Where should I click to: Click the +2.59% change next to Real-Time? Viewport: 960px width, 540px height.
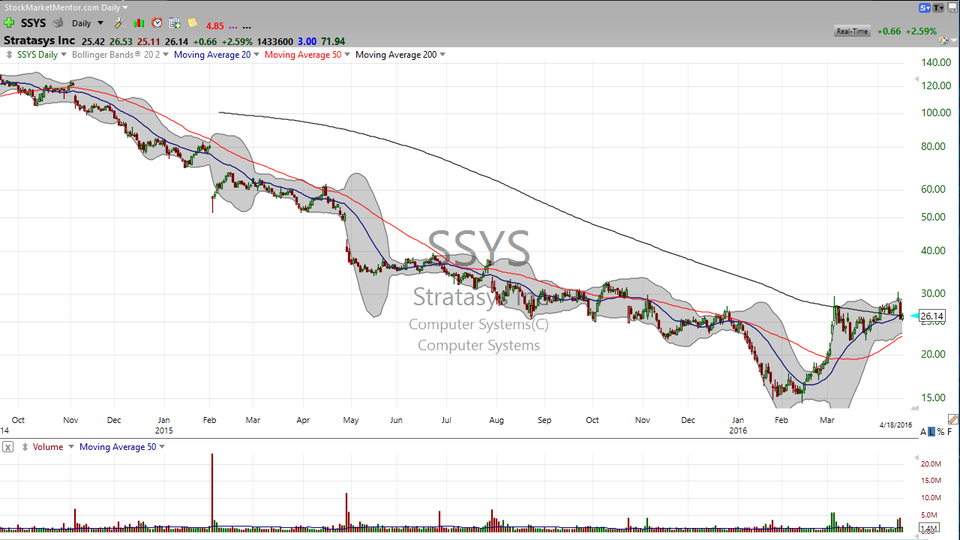click(x=921, y=31)
